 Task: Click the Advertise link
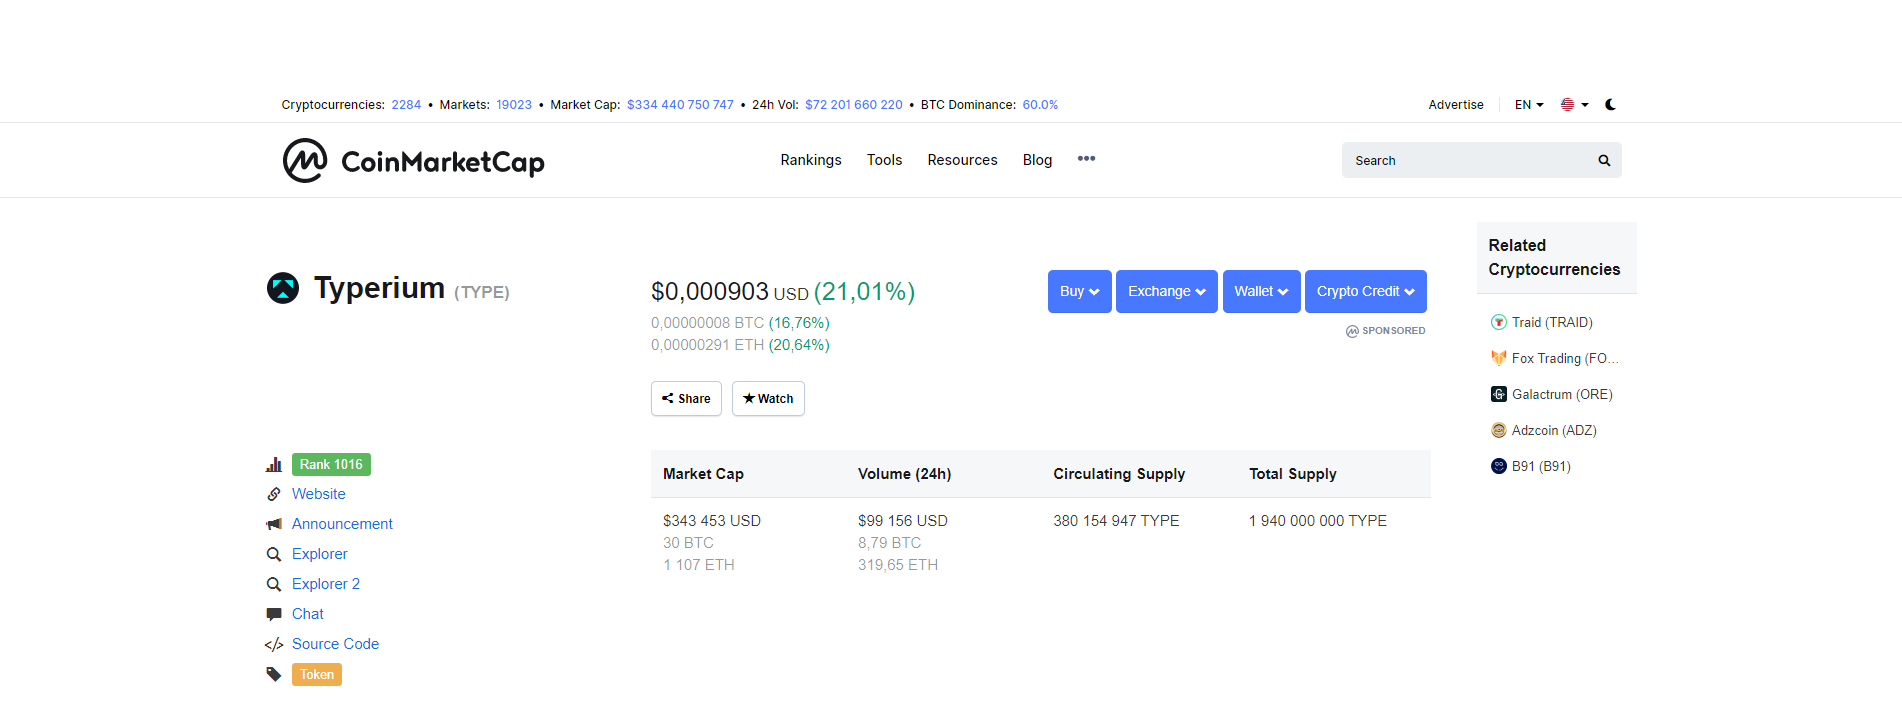(x=1456, y=104)
